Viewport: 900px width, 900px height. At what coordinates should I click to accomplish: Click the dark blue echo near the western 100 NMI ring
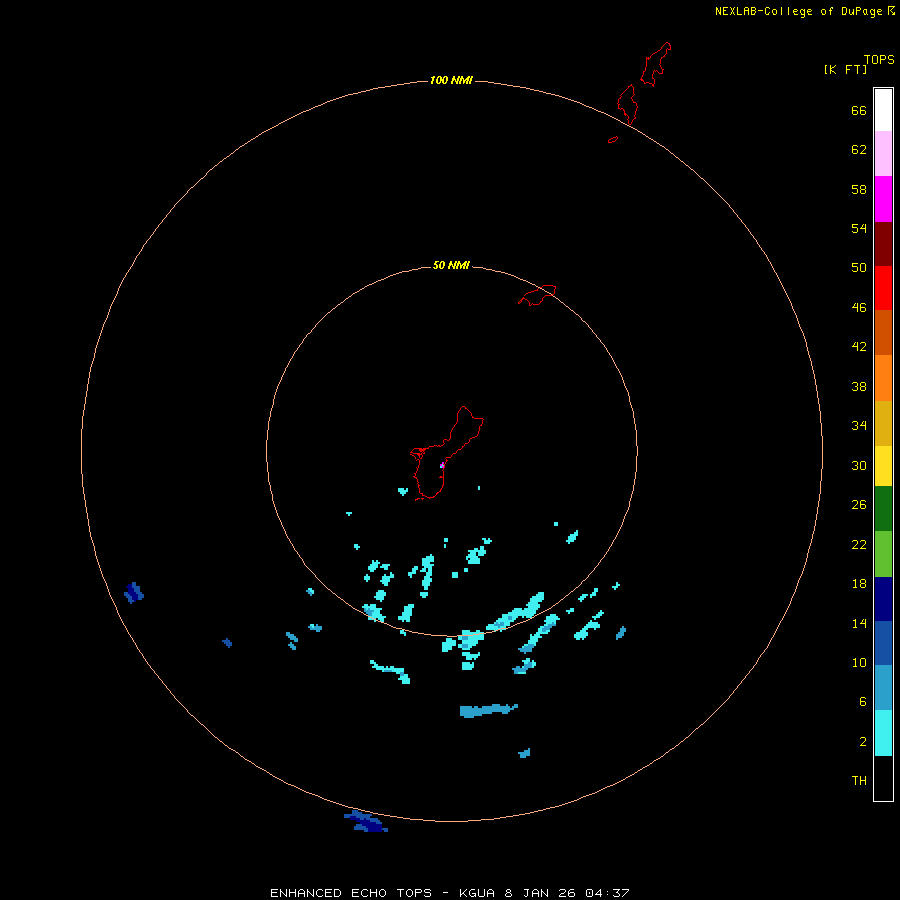click(134, 592)
